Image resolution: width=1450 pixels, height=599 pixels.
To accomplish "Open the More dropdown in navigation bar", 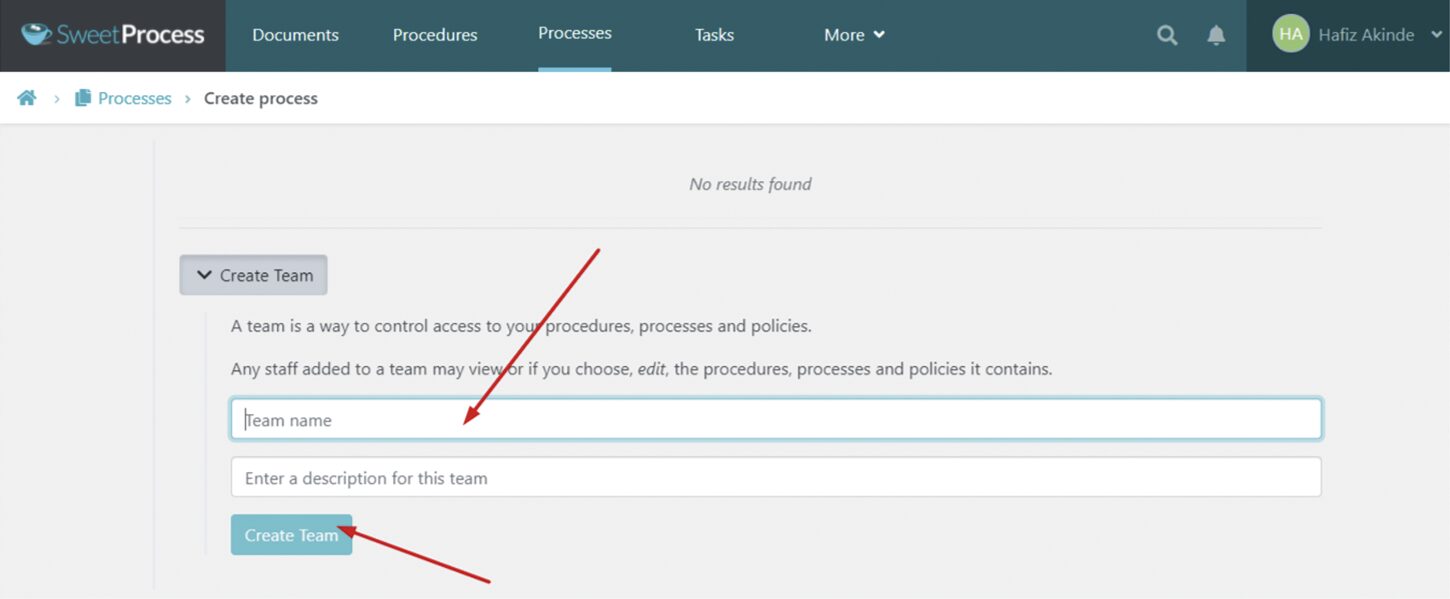I will (844, 35).
